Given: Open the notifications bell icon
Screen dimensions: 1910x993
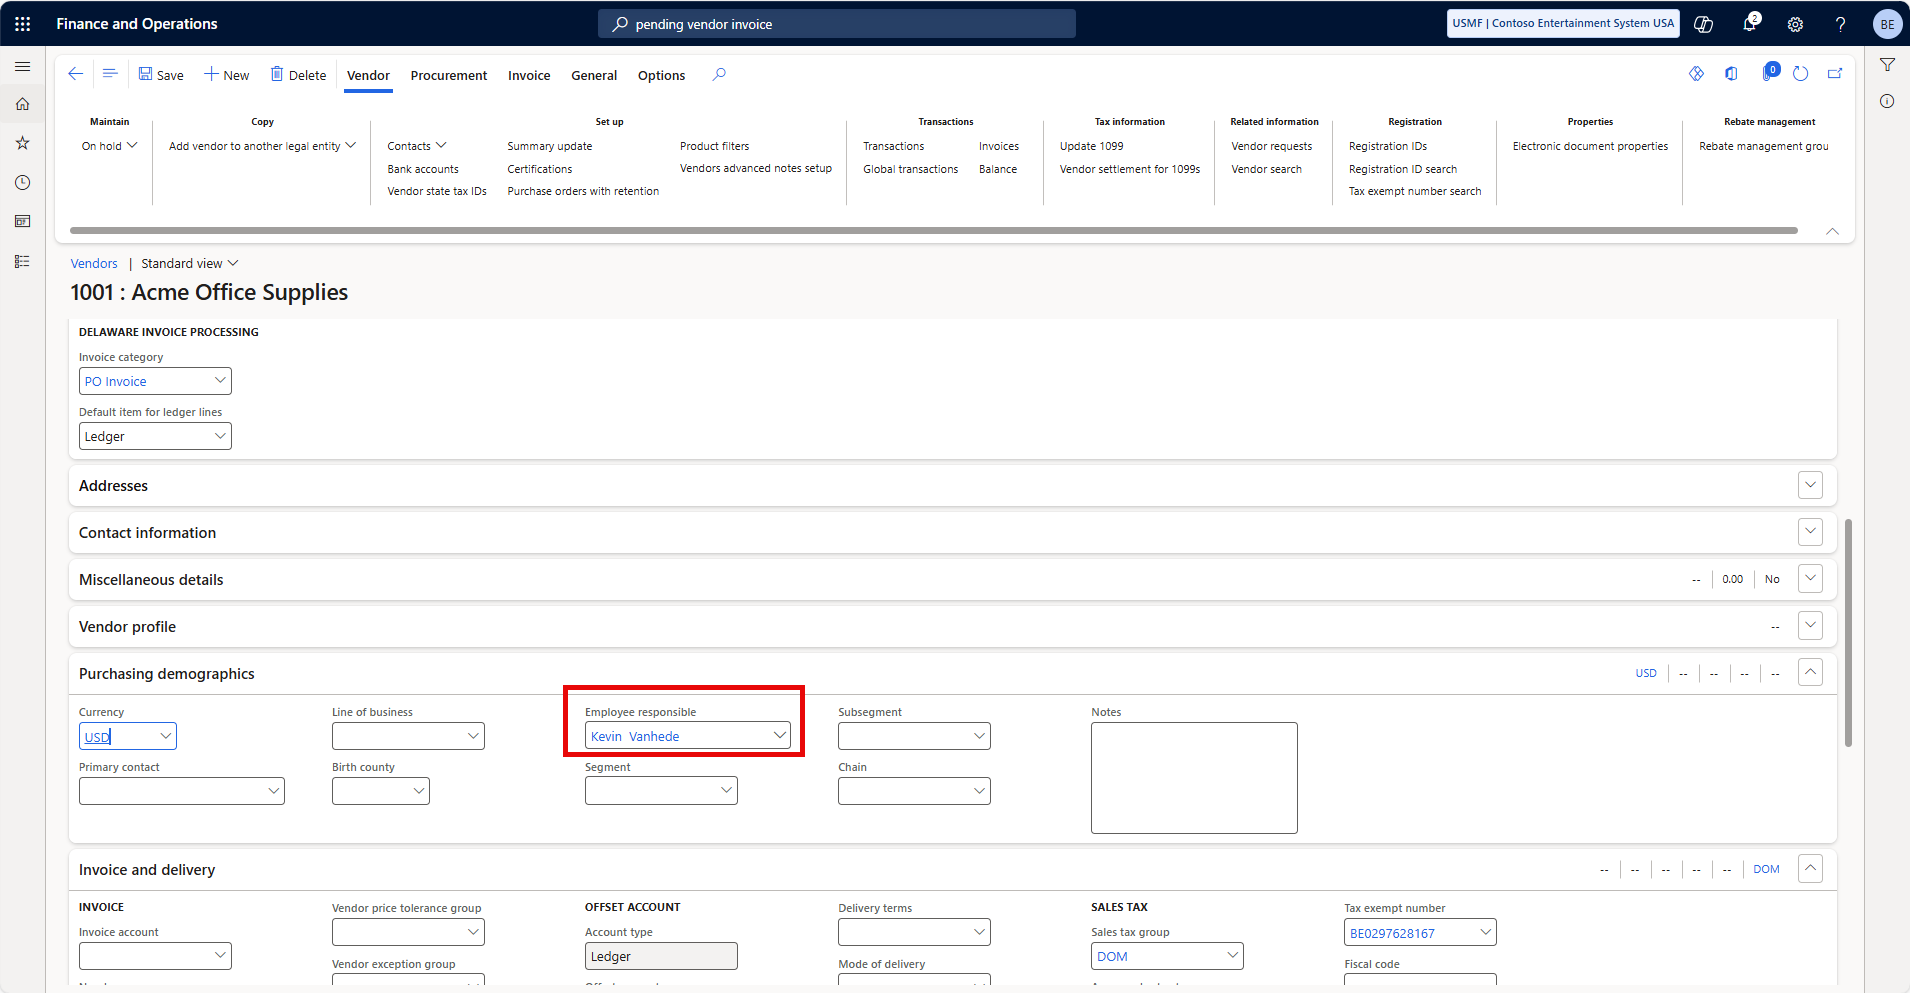Looking at the screenshot, I should coord(1749,24).
